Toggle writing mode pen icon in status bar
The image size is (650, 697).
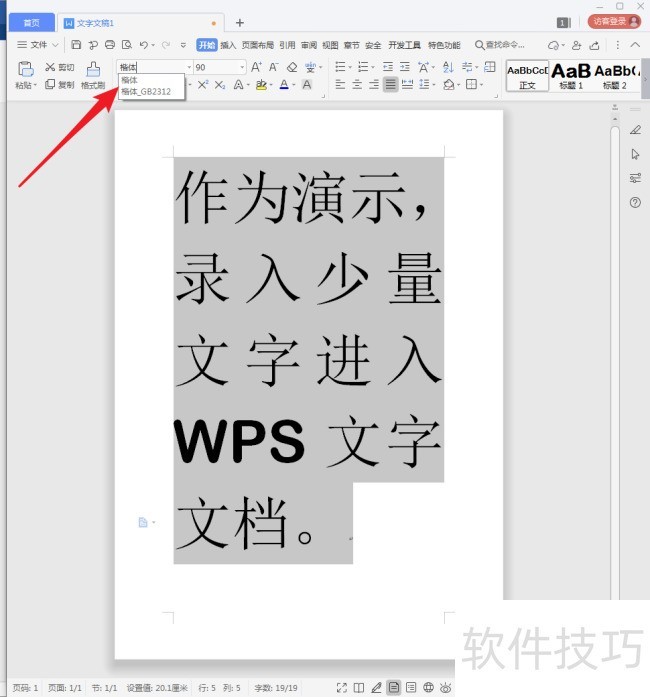coord(376,688)
